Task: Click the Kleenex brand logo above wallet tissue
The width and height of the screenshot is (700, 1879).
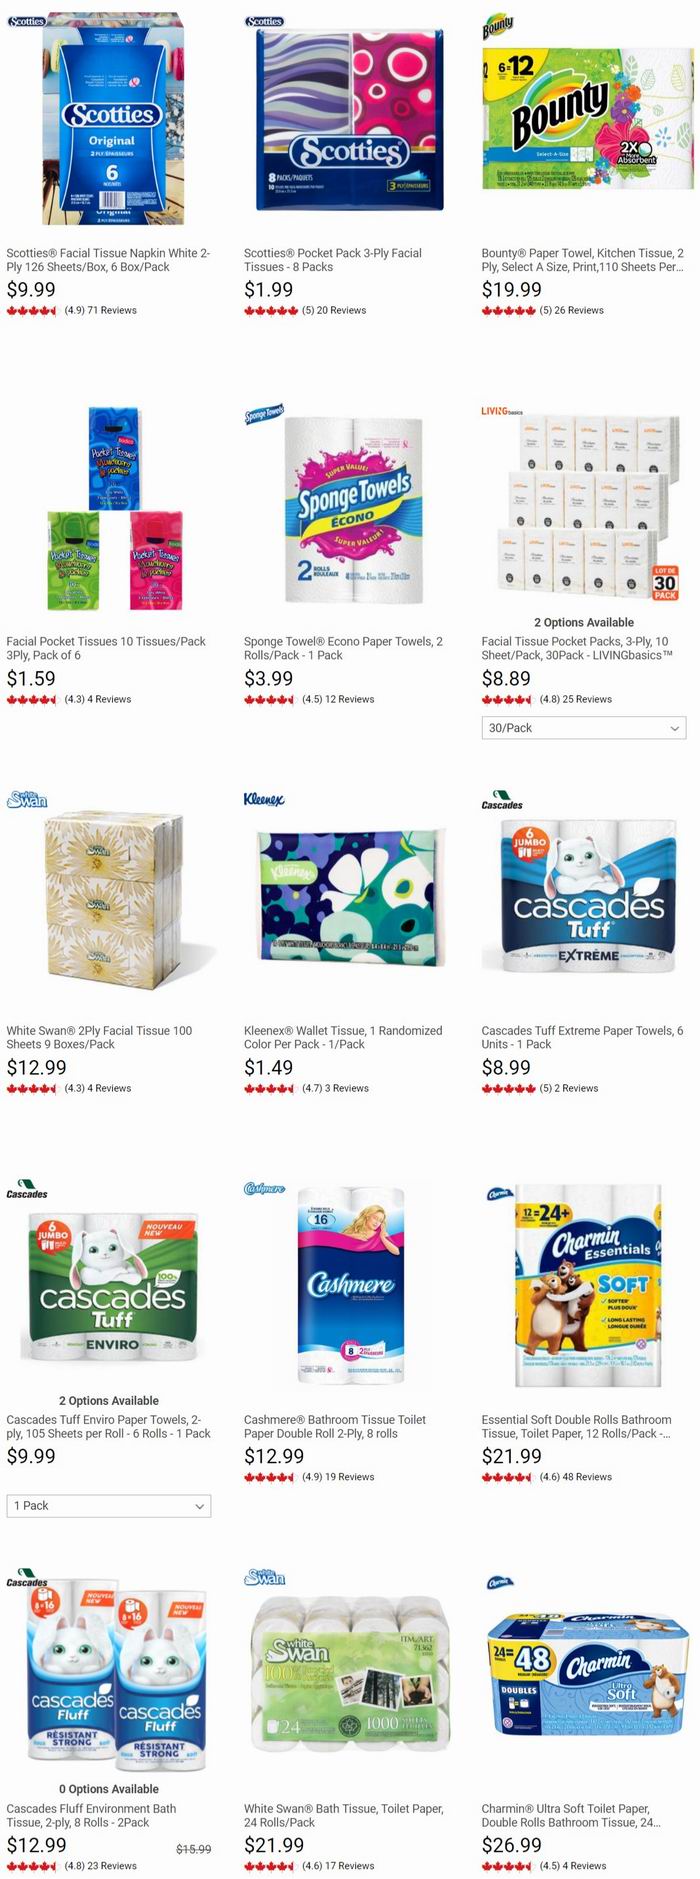Action: point(264,800)
